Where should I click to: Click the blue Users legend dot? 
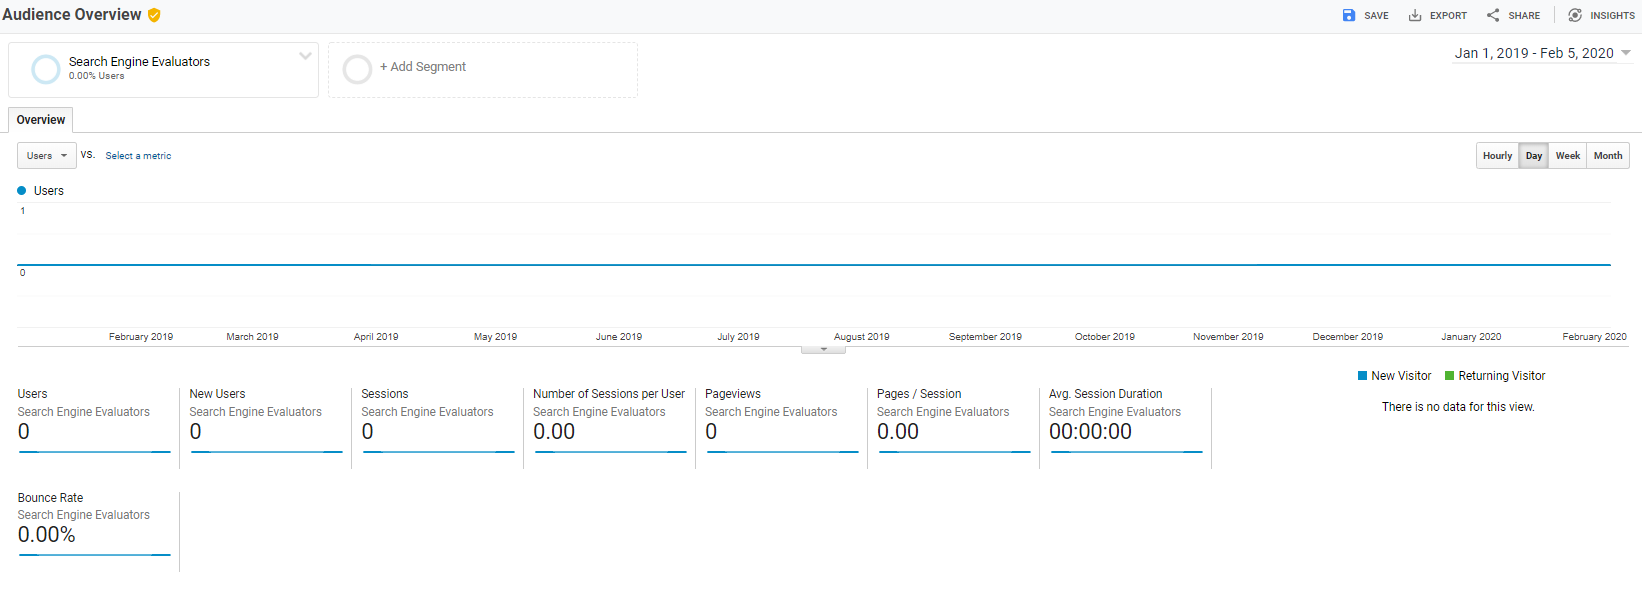coord(22,191)
